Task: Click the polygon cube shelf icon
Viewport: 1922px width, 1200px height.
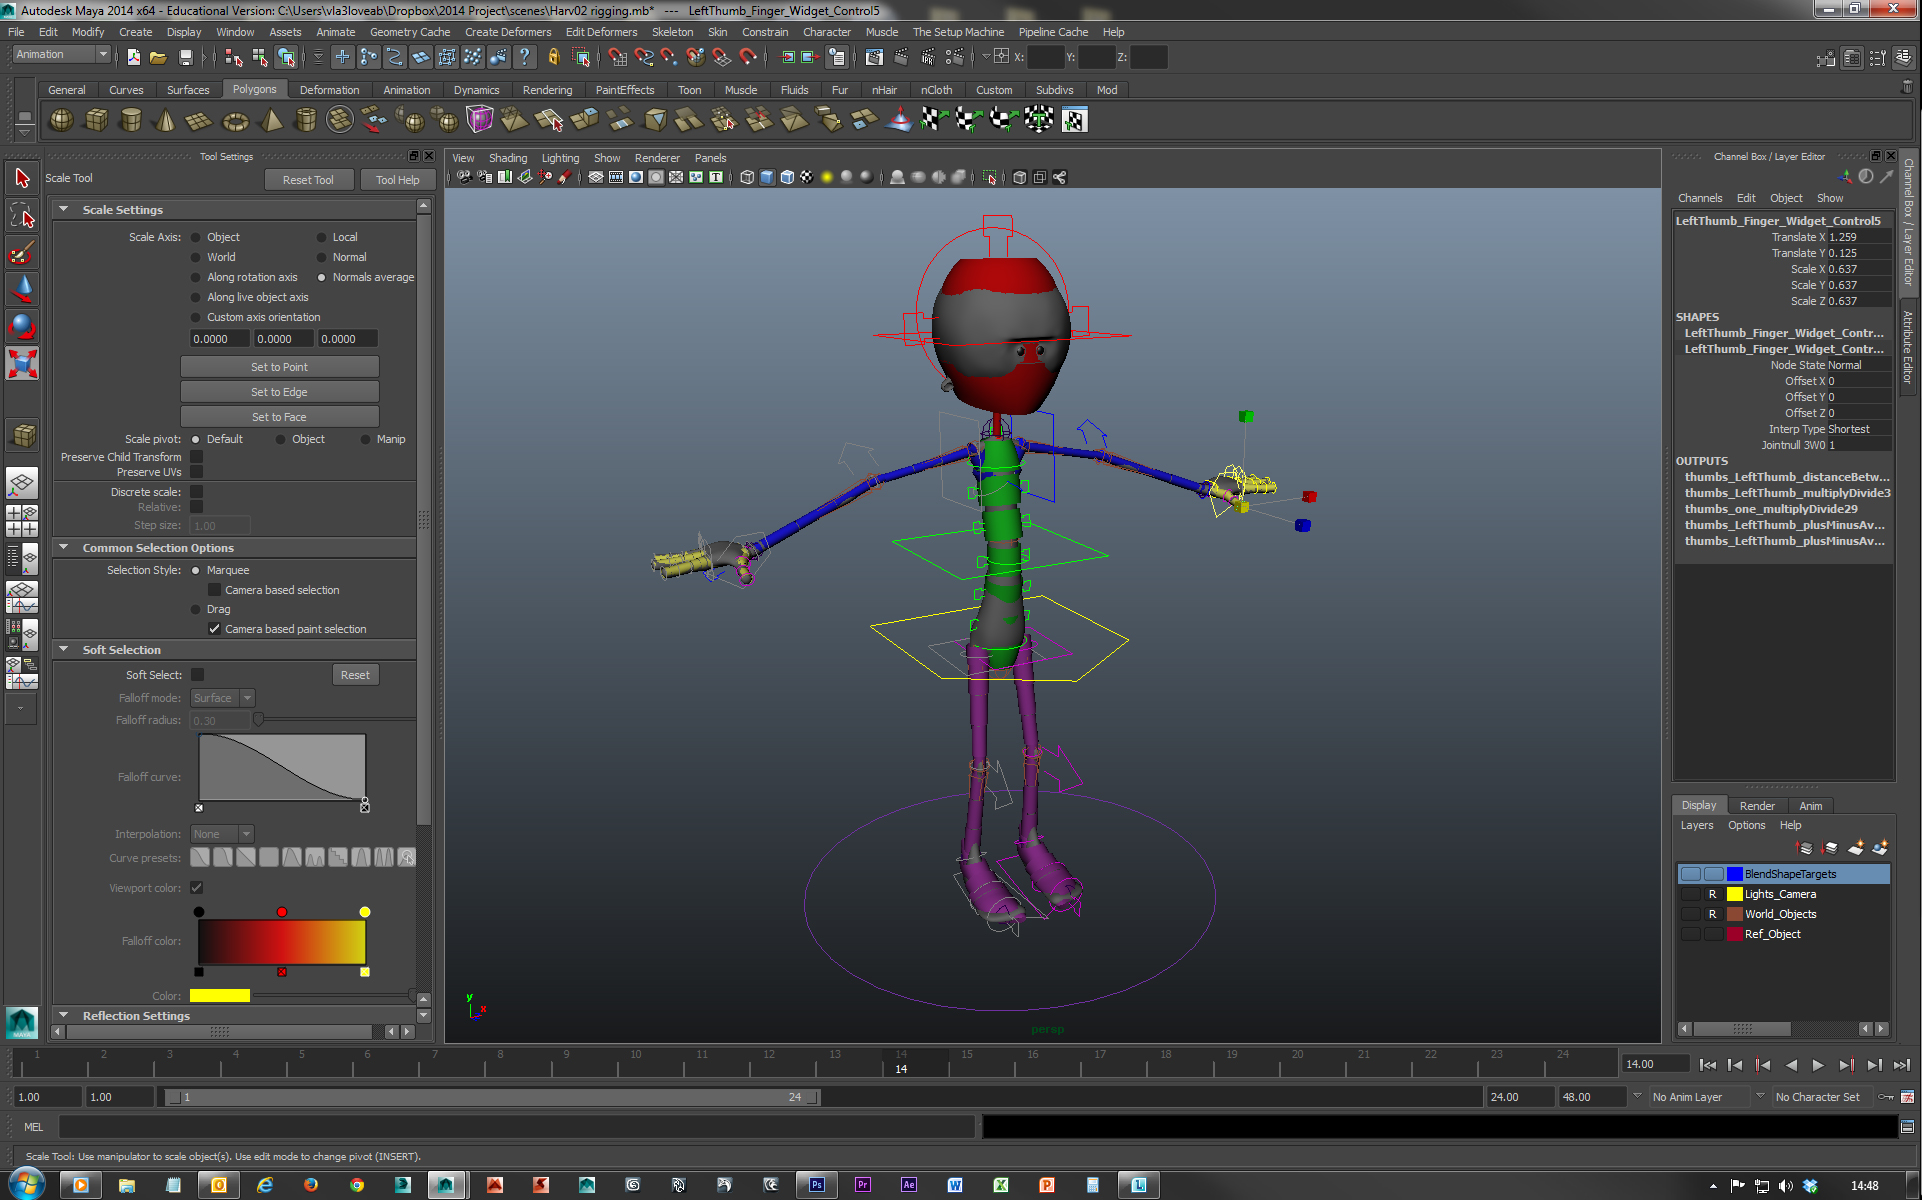Action: pos(96,121)
